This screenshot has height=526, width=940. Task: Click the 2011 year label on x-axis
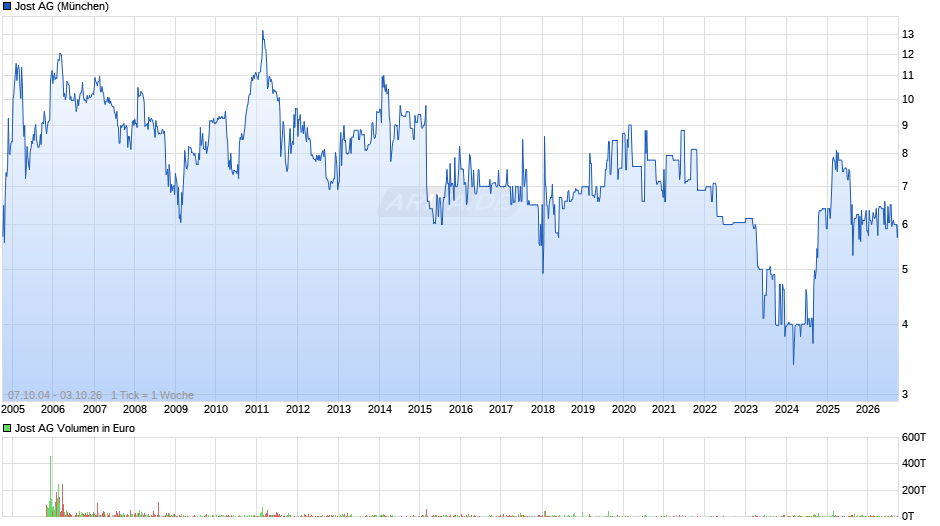coord(257,409)
